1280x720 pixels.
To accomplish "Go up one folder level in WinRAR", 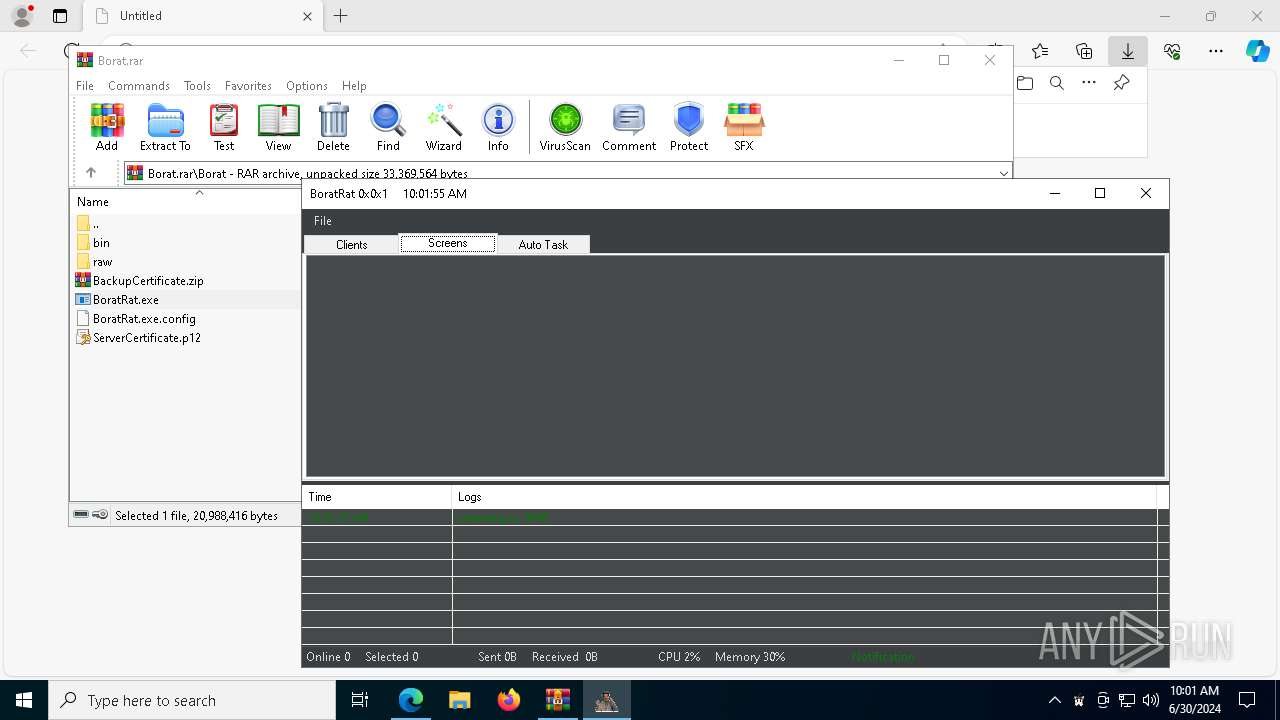I will [x=91, y=173].
